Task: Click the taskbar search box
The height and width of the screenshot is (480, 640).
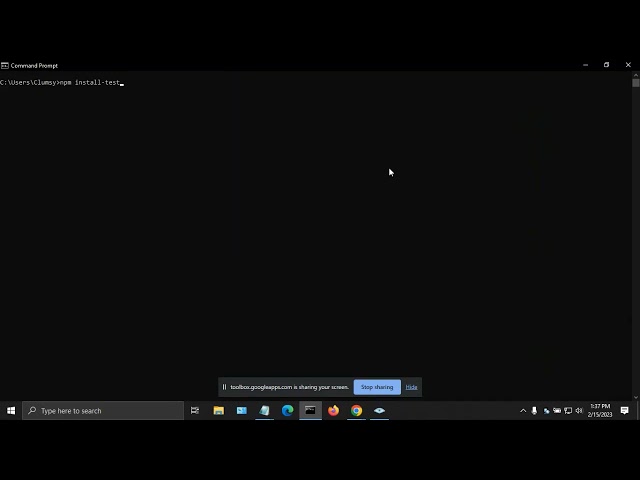Action: coord(103,411)
